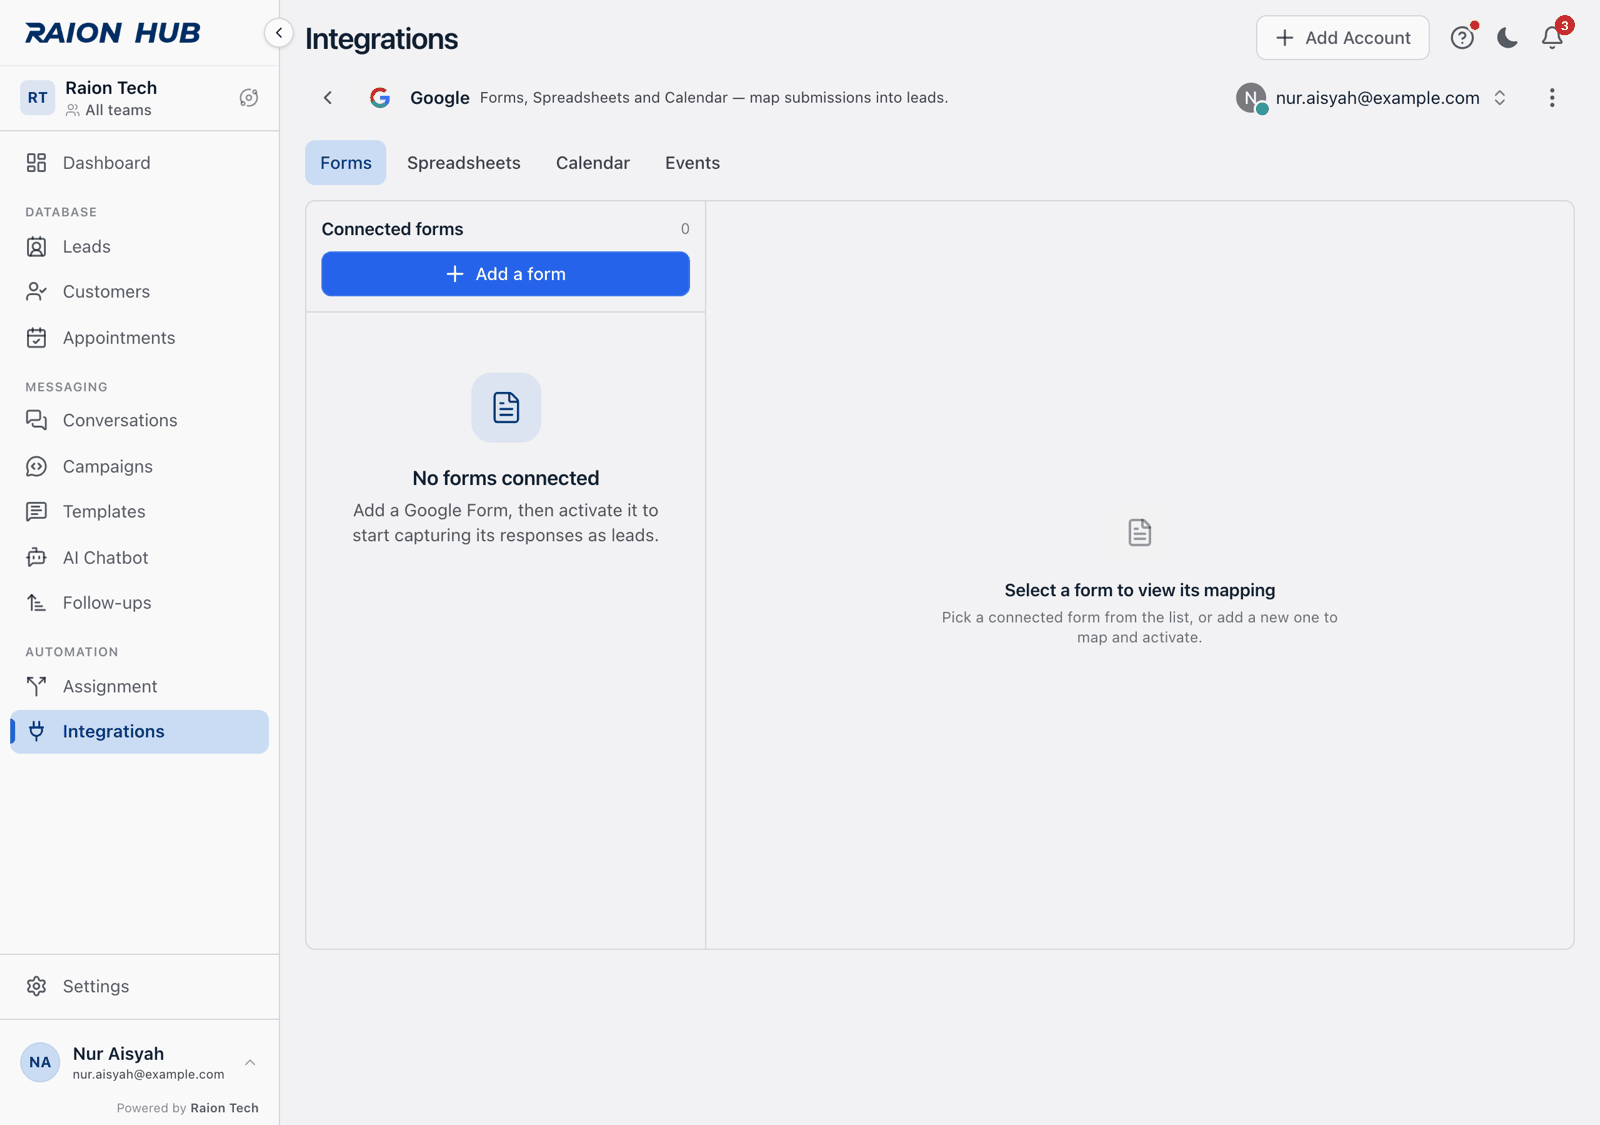Open Follow-ups from the sidebar
This screenshot has height=1125, width=1600.
139,603
